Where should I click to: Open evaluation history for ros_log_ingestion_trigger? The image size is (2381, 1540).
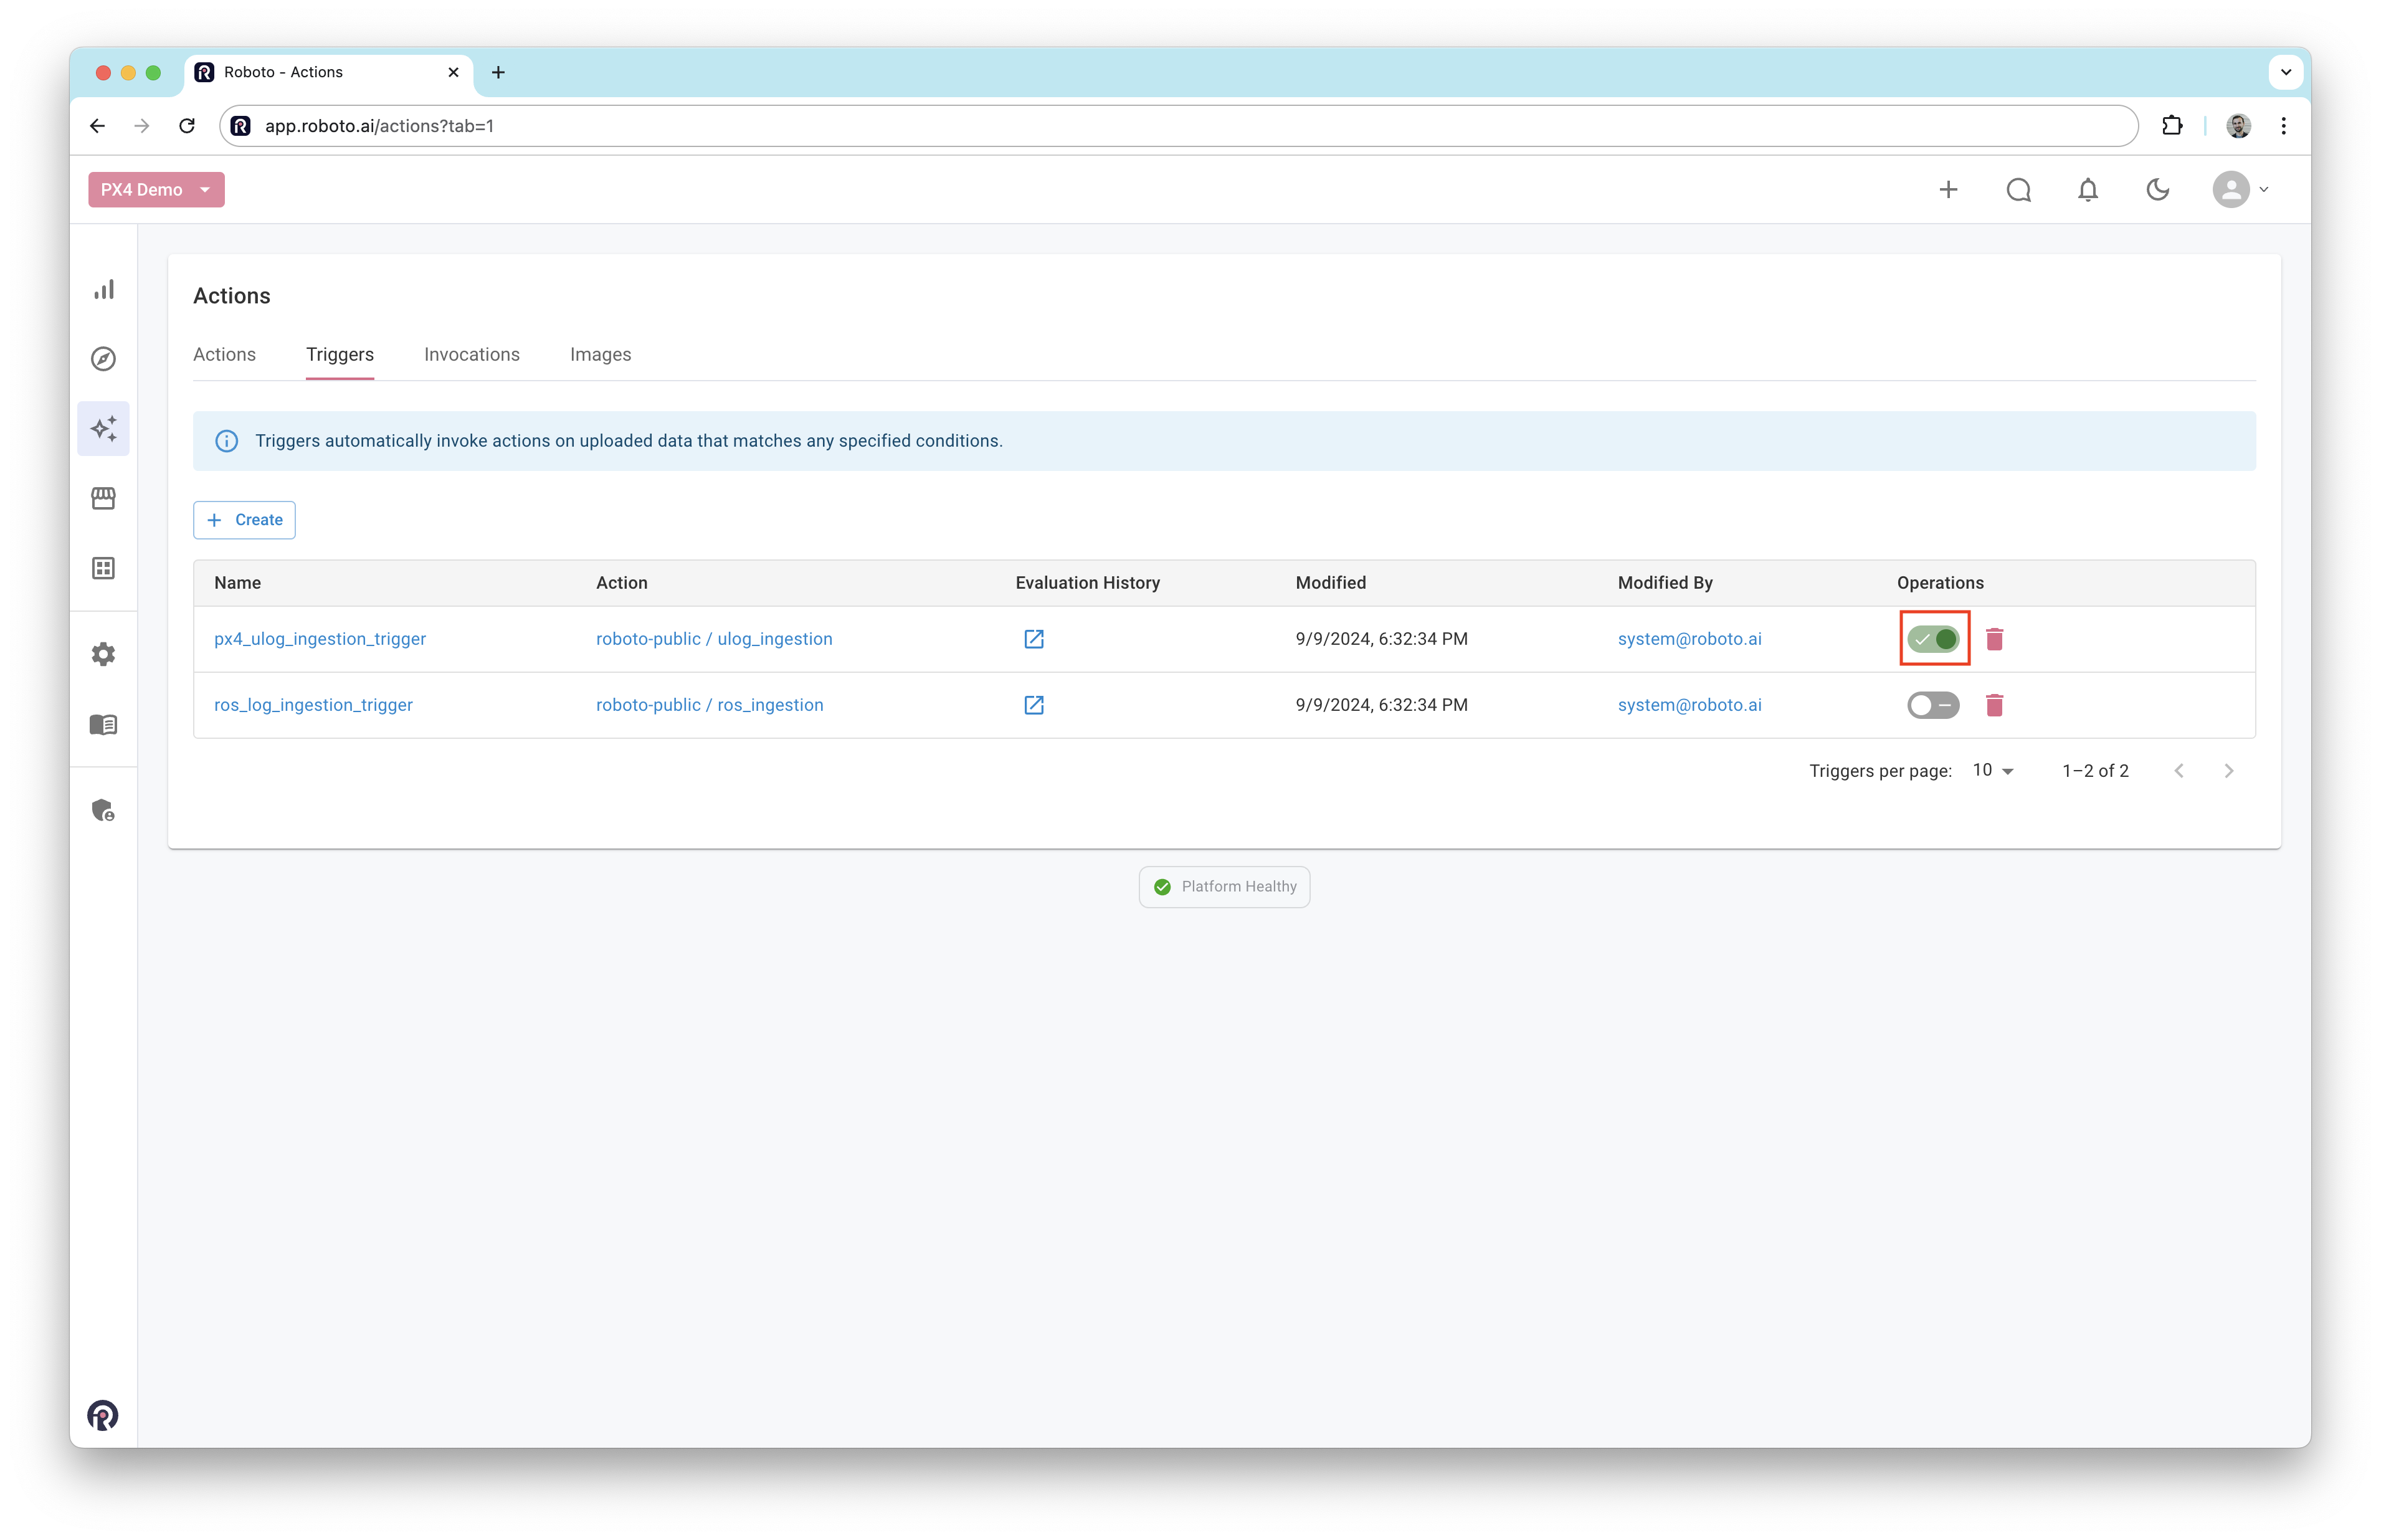(1034, 705)
